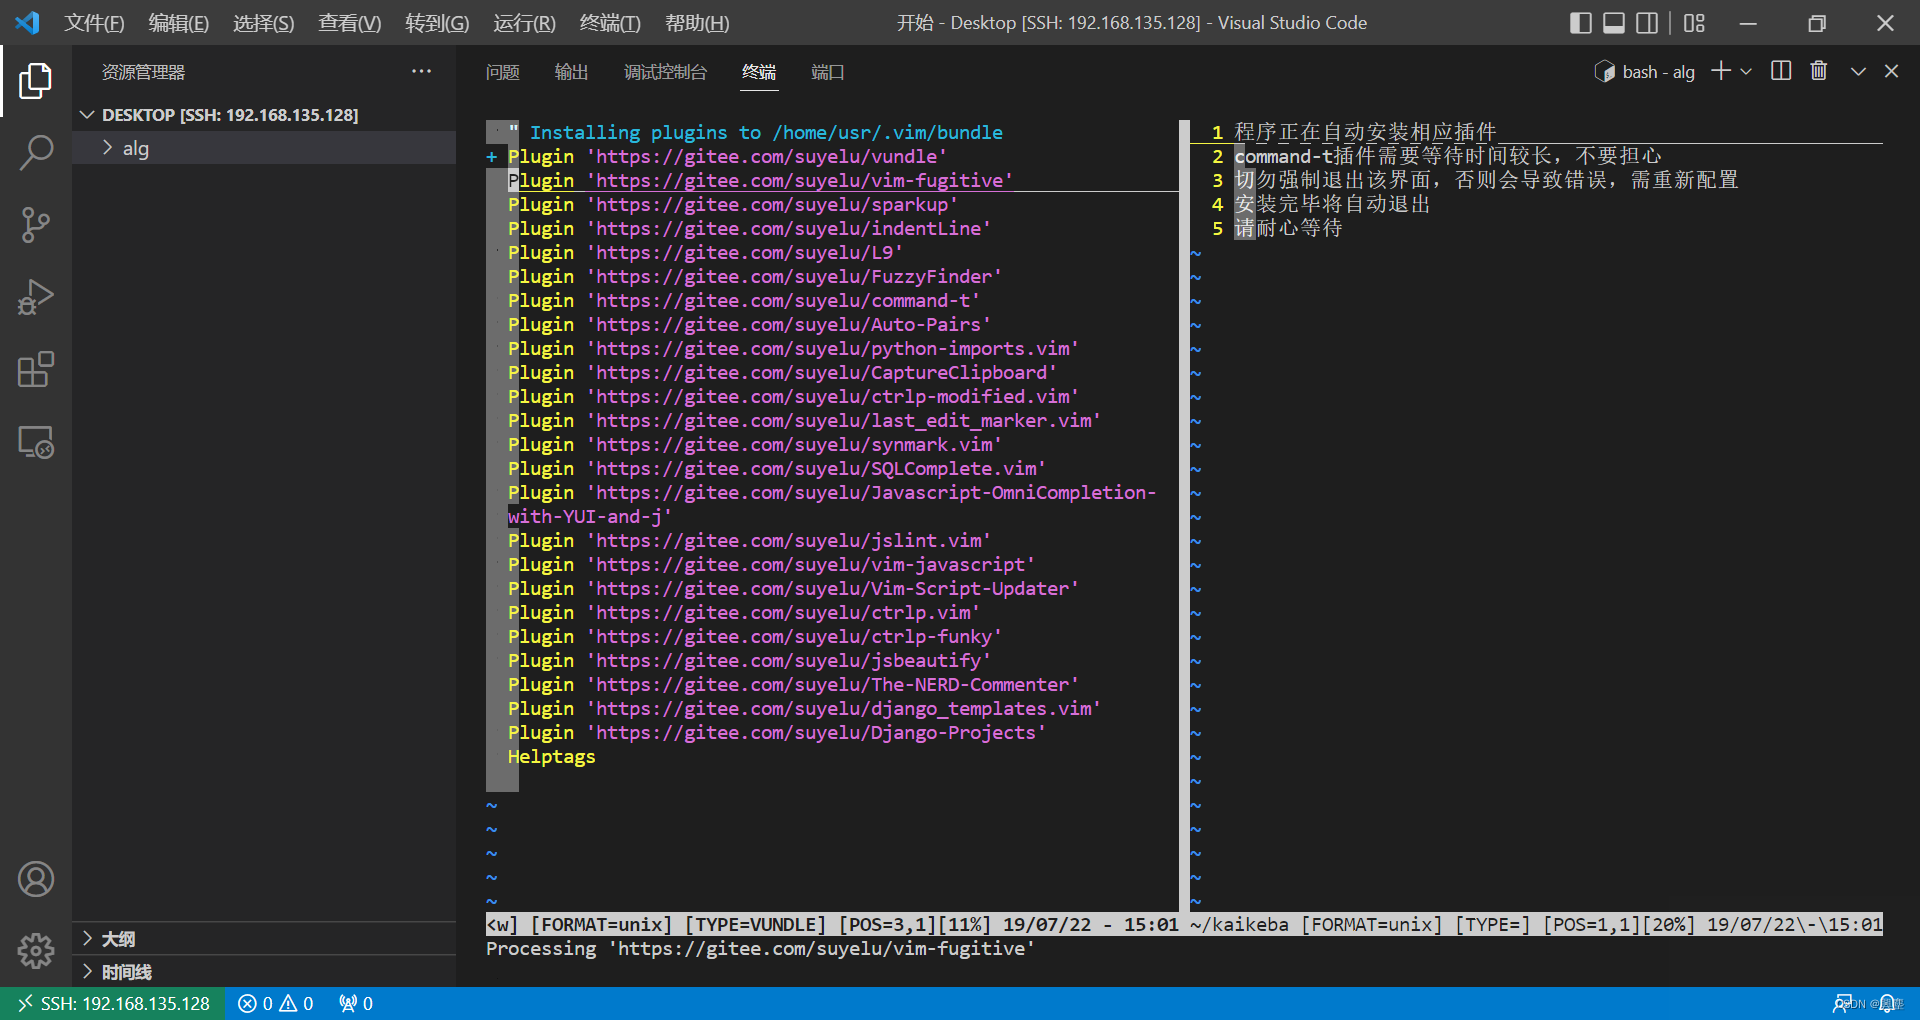Click the Helptags line in terminal
Screen dimensions: 1920x1020
tap(551, 756)
